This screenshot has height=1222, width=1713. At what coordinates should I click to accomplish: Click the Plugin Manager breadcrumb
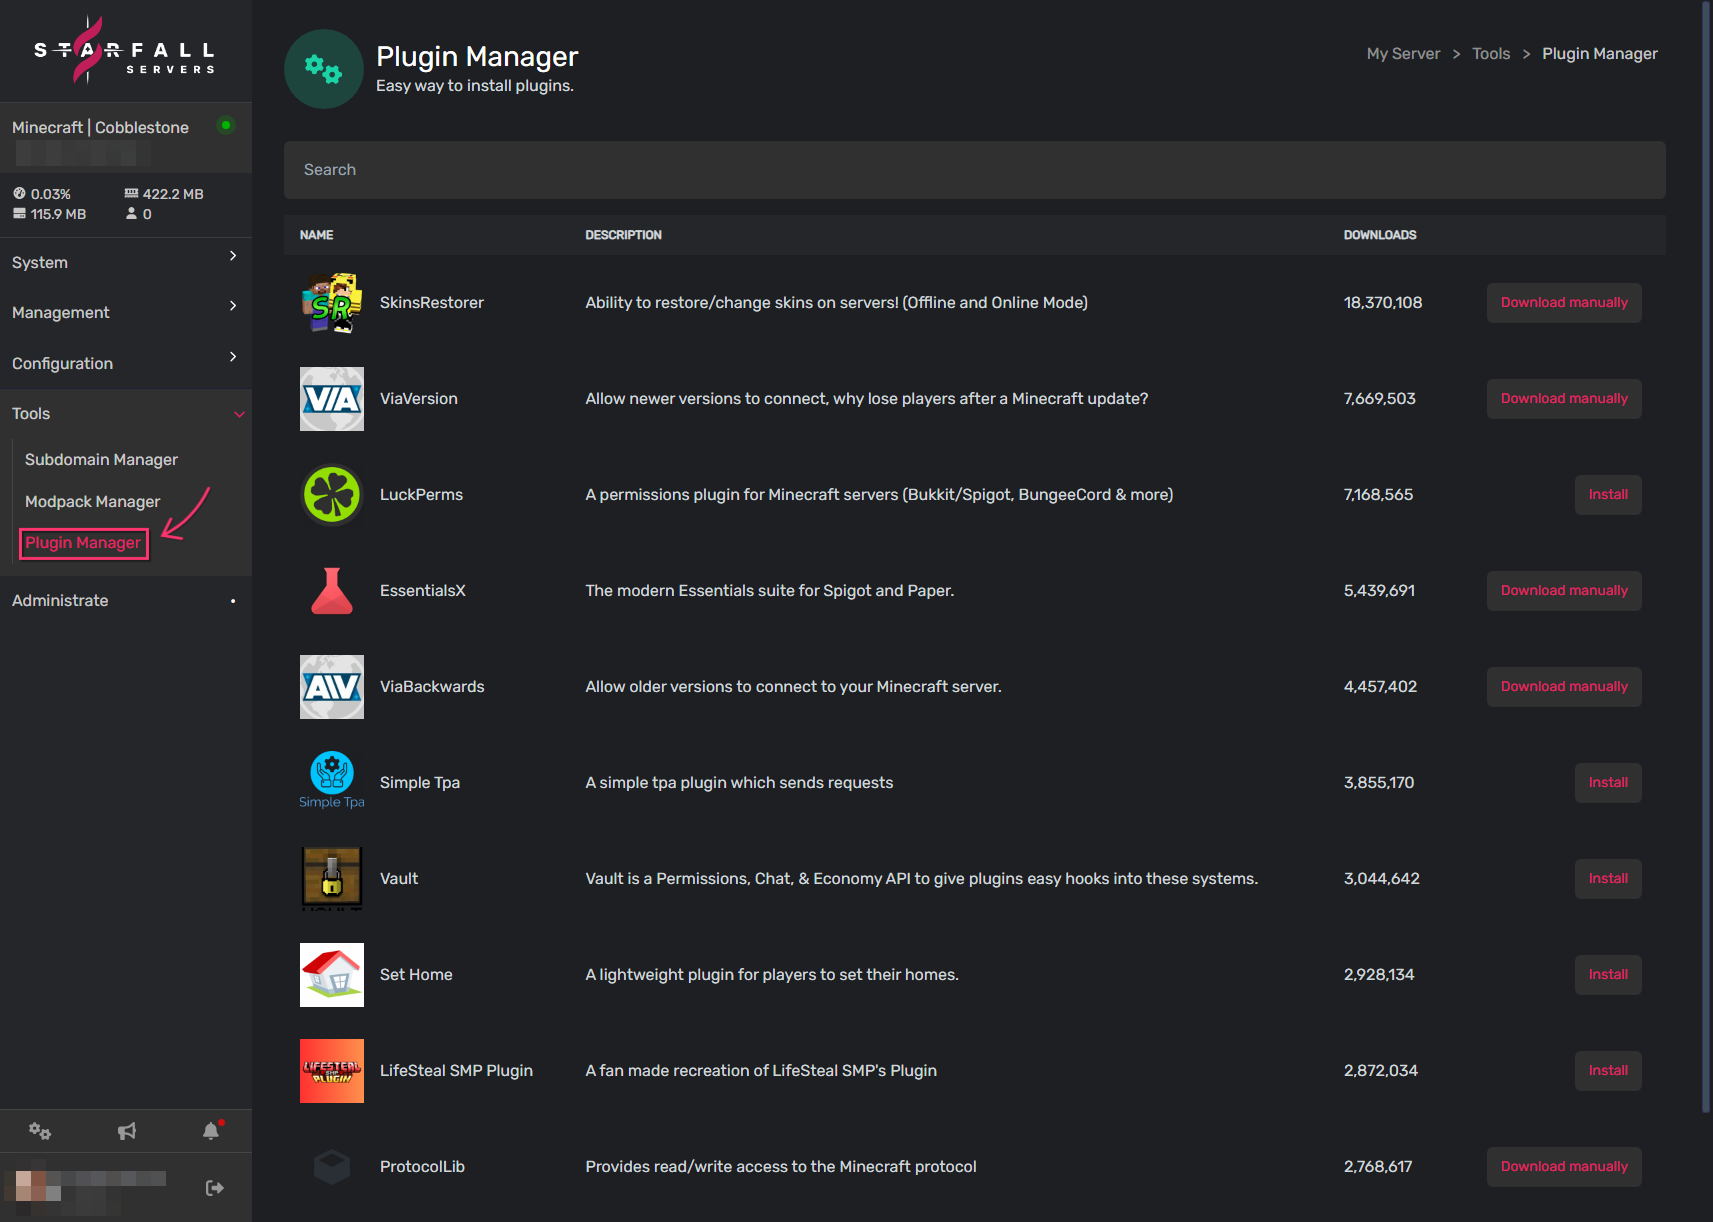pyautogui.click(x=1599, y=54)
